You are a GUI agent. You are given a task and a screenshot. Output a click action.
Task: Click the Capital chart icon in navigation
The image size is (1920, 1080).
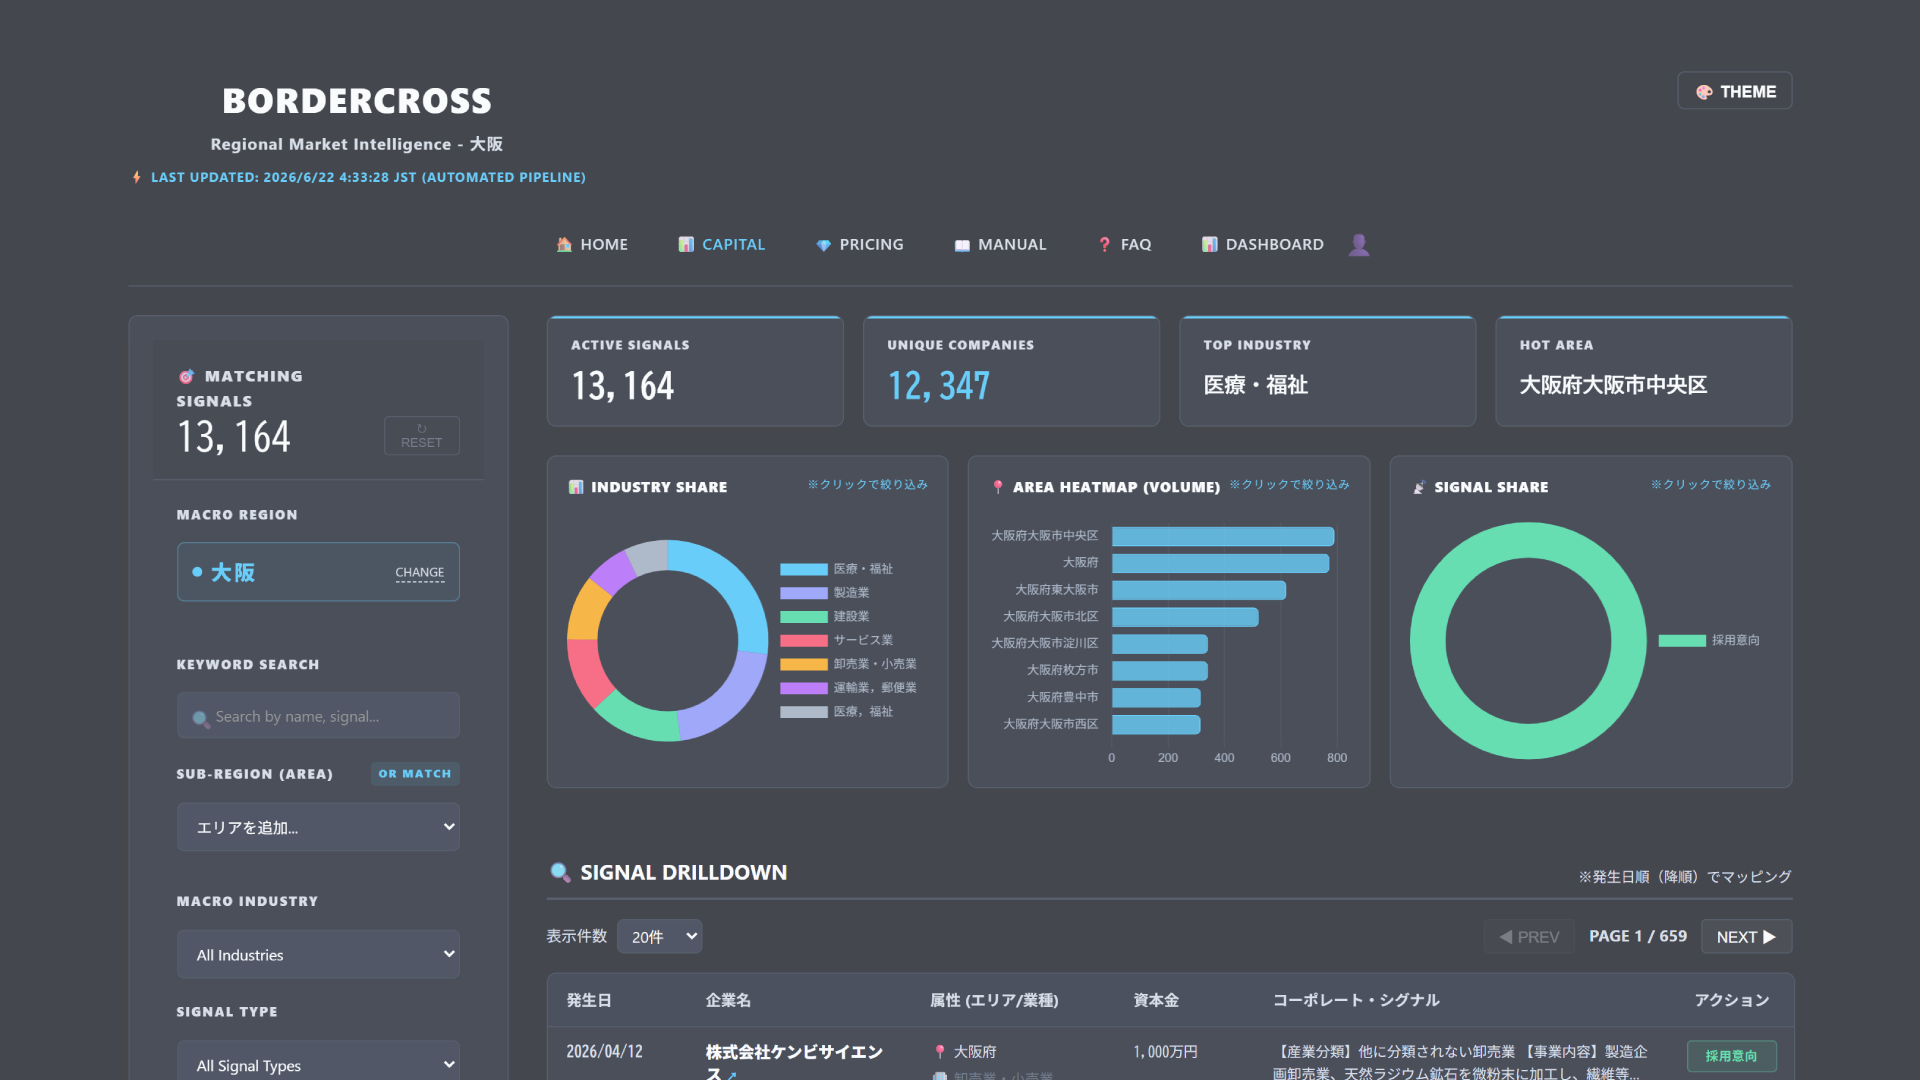click(x=686, y=244)
